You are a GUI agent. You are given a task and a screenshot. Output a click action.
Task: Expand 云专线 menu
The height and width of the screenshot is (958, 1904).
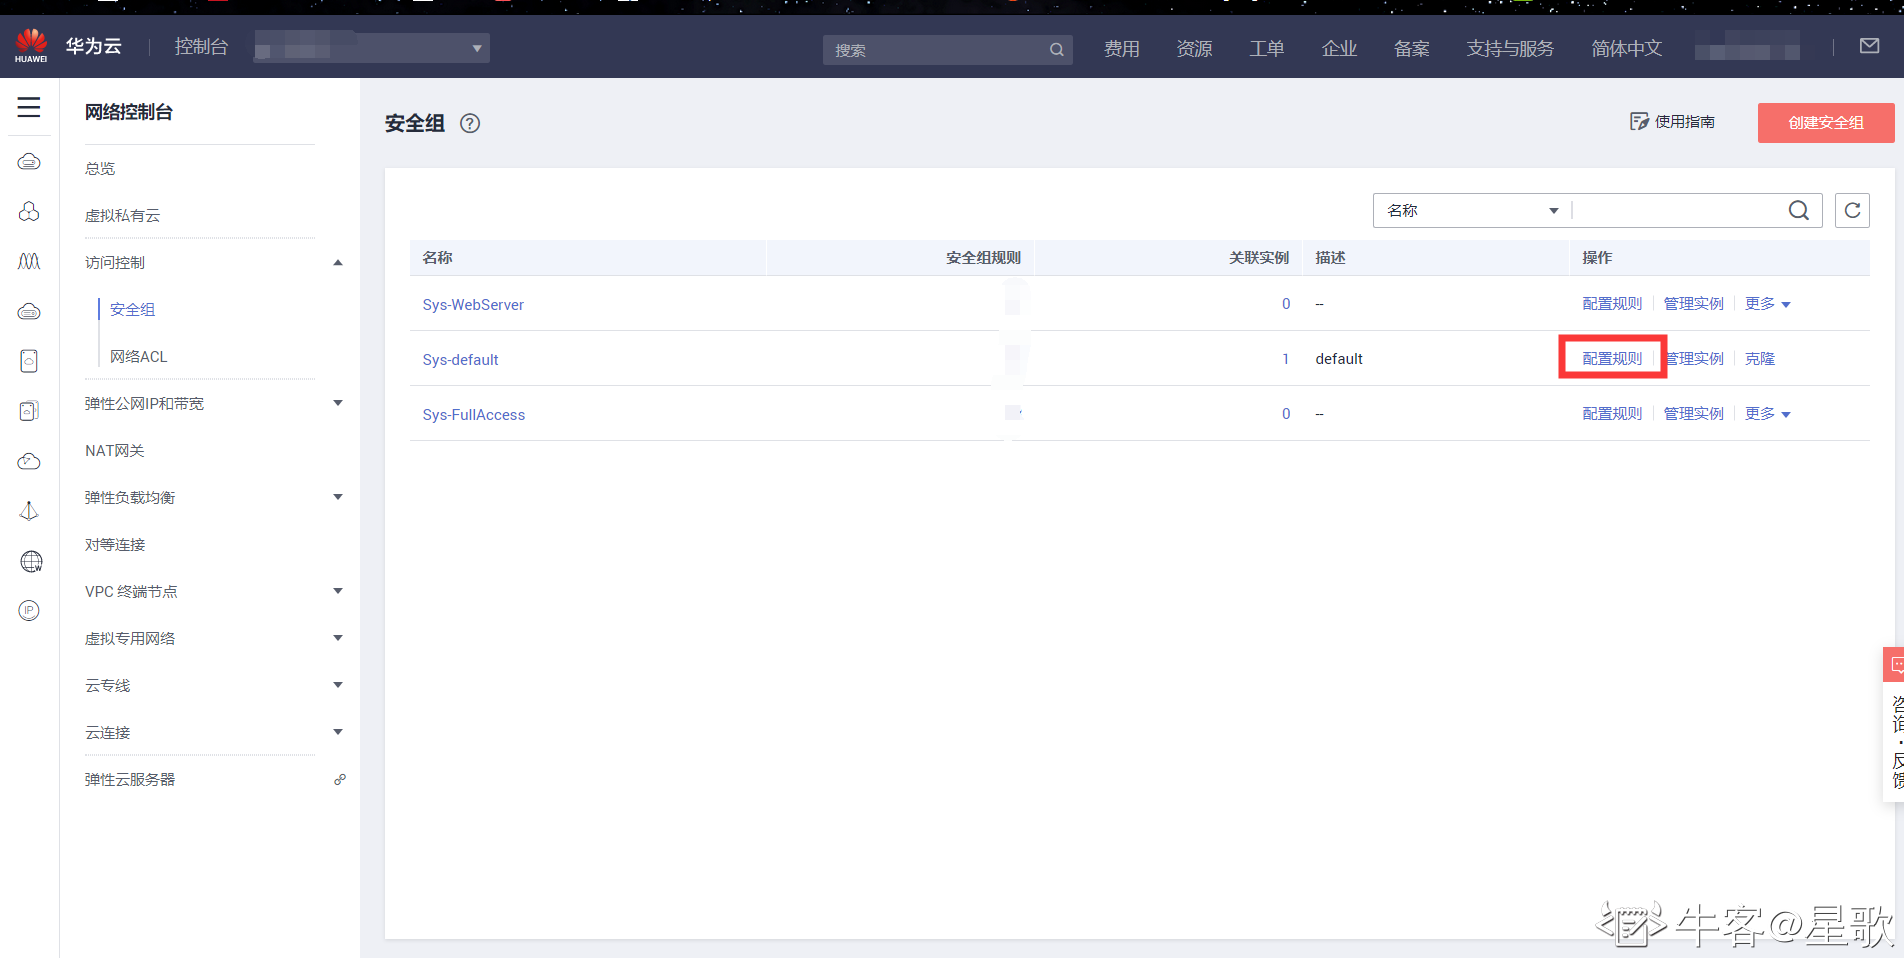pos(338,685)
